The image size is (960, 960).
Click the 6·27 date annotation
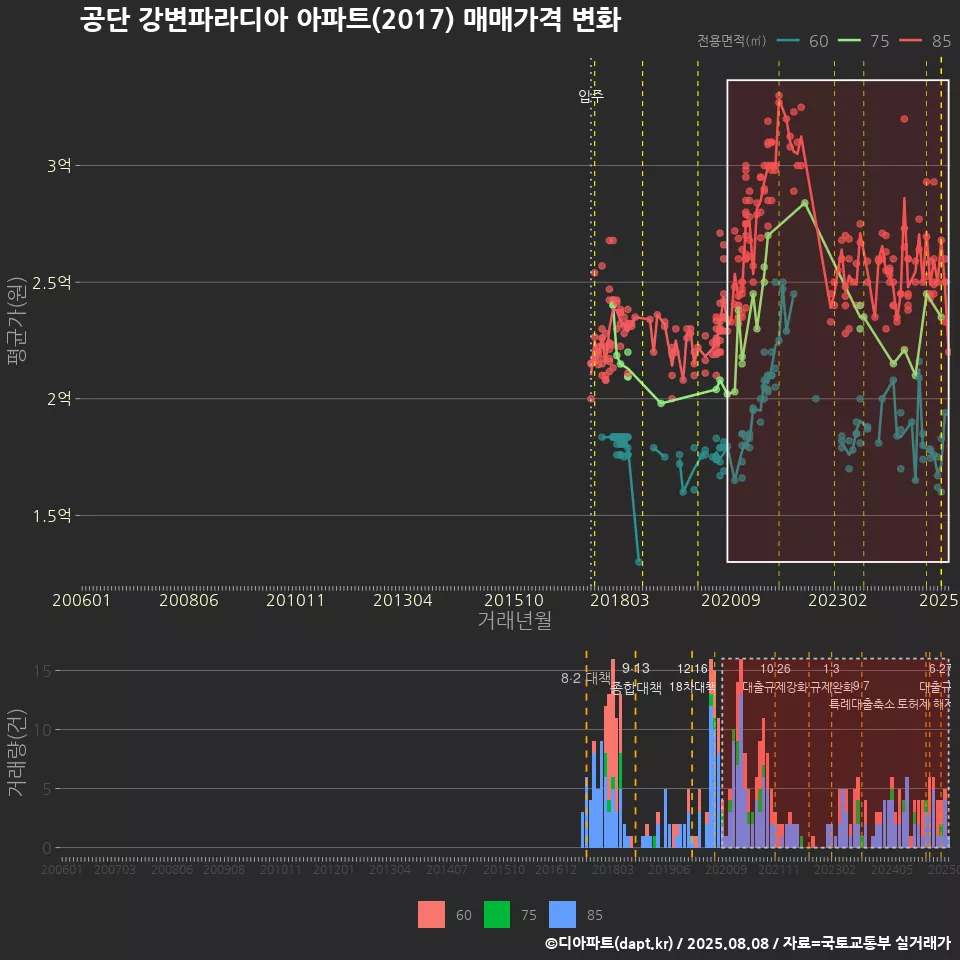[x=940, y=669]
